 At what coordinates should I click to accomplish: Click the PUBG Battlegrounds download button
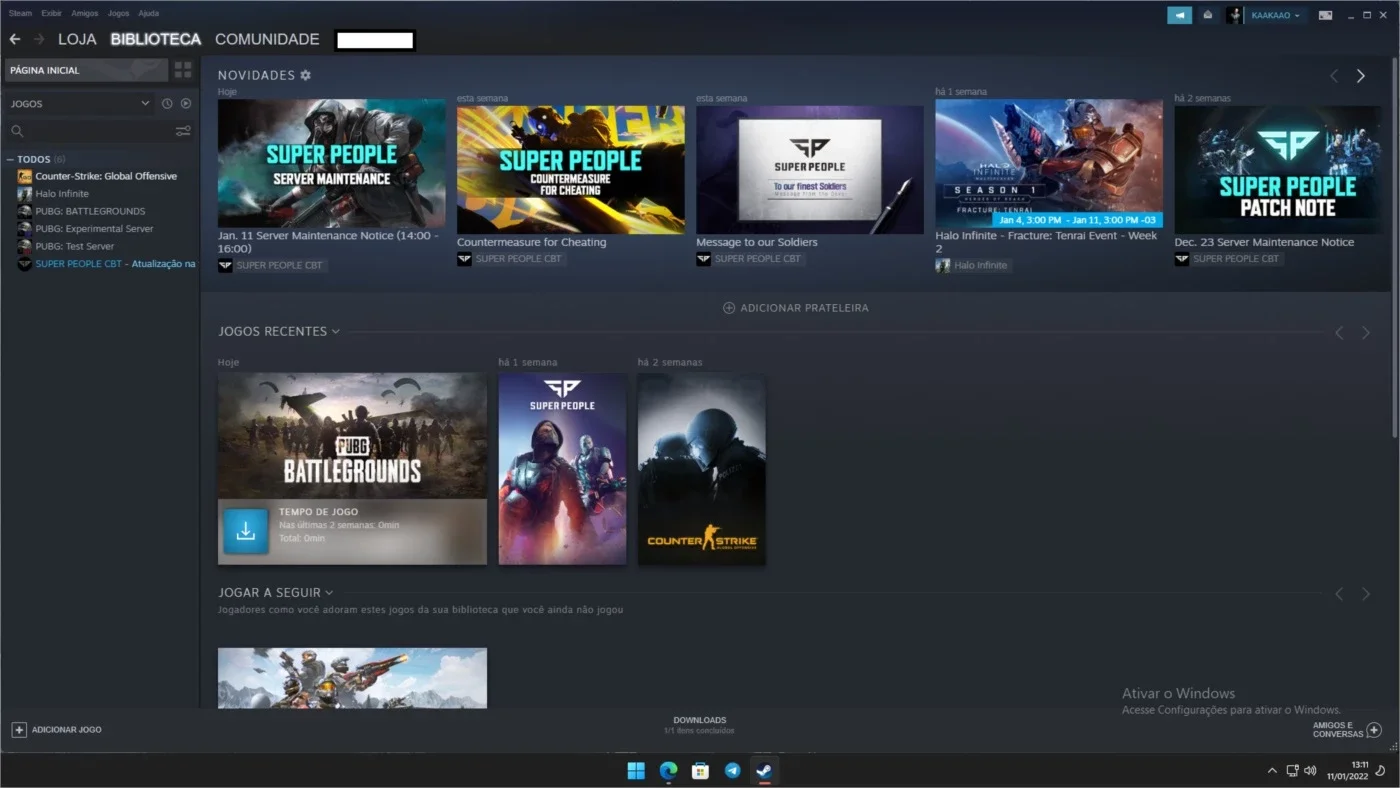pos(245,532)
